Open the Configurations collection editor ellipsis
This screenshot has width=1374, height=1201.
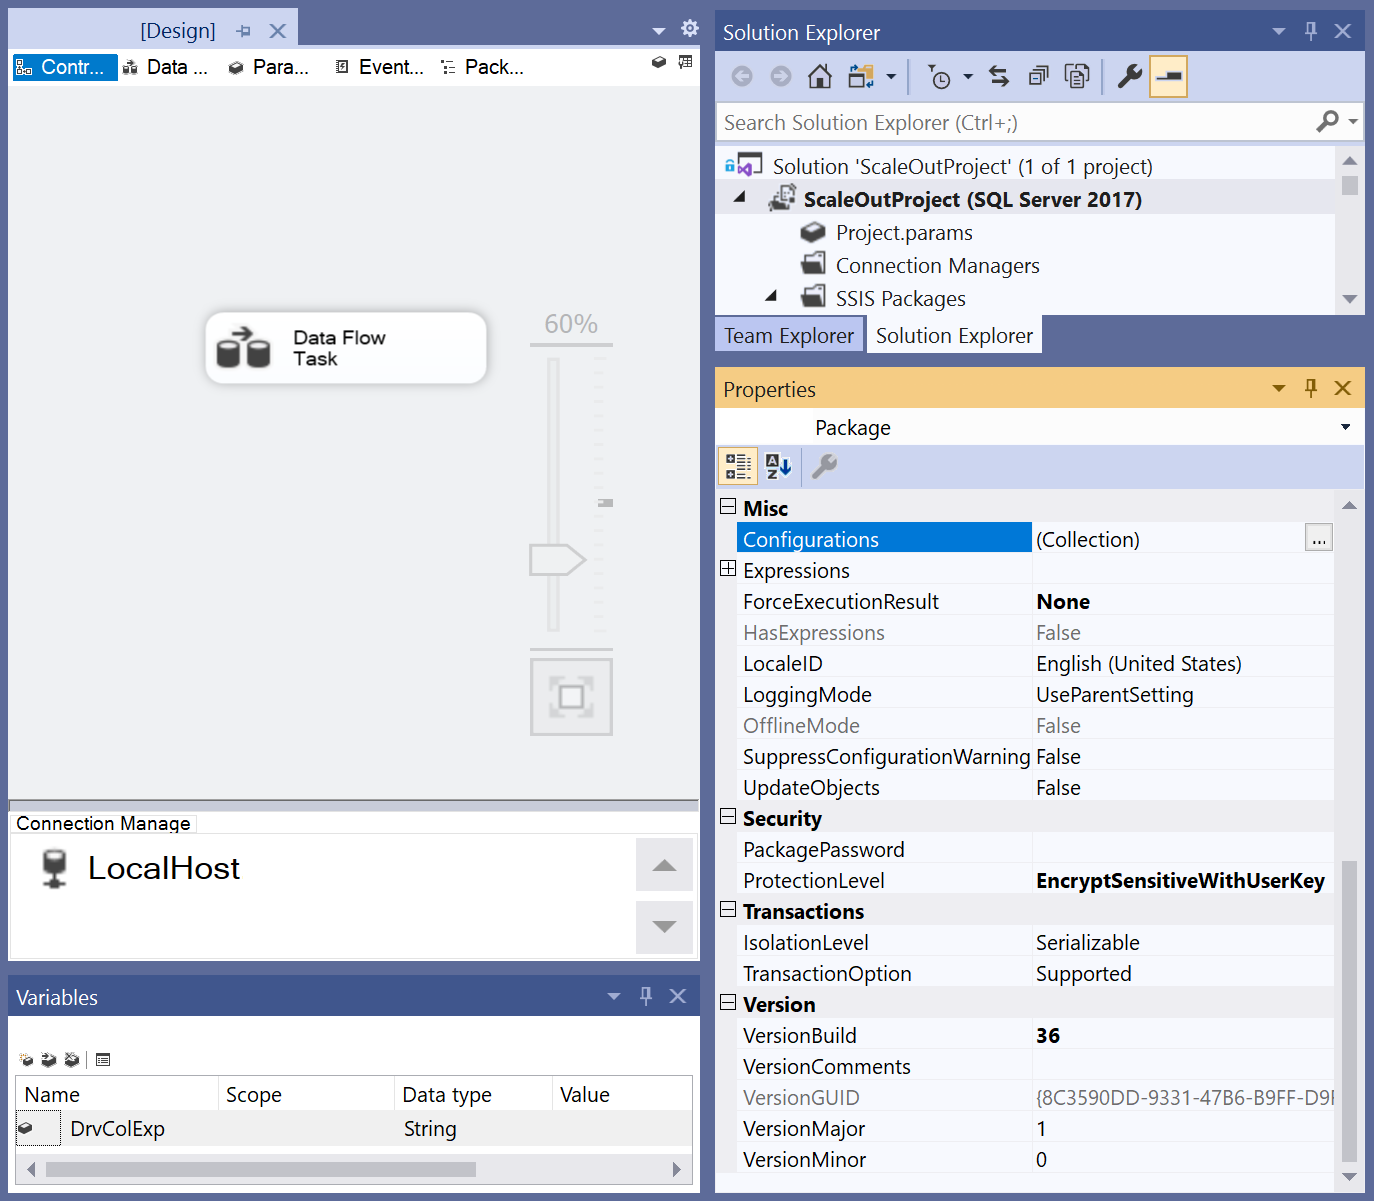coord(1318,538)
